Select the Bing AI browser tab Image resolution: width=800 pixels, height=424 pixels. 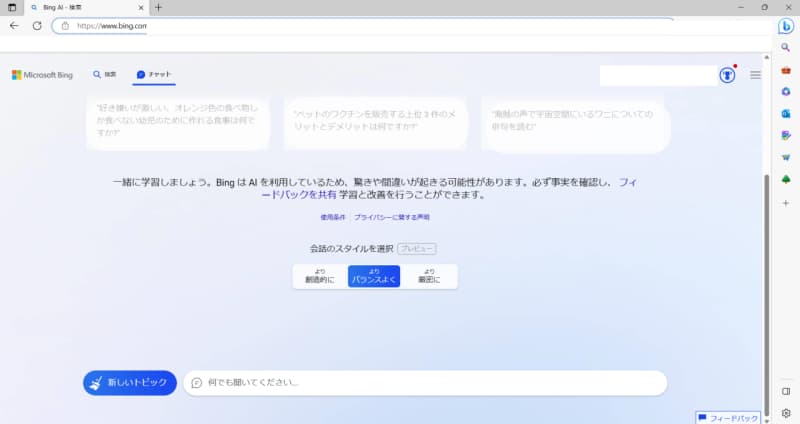[x=87, y=8]
